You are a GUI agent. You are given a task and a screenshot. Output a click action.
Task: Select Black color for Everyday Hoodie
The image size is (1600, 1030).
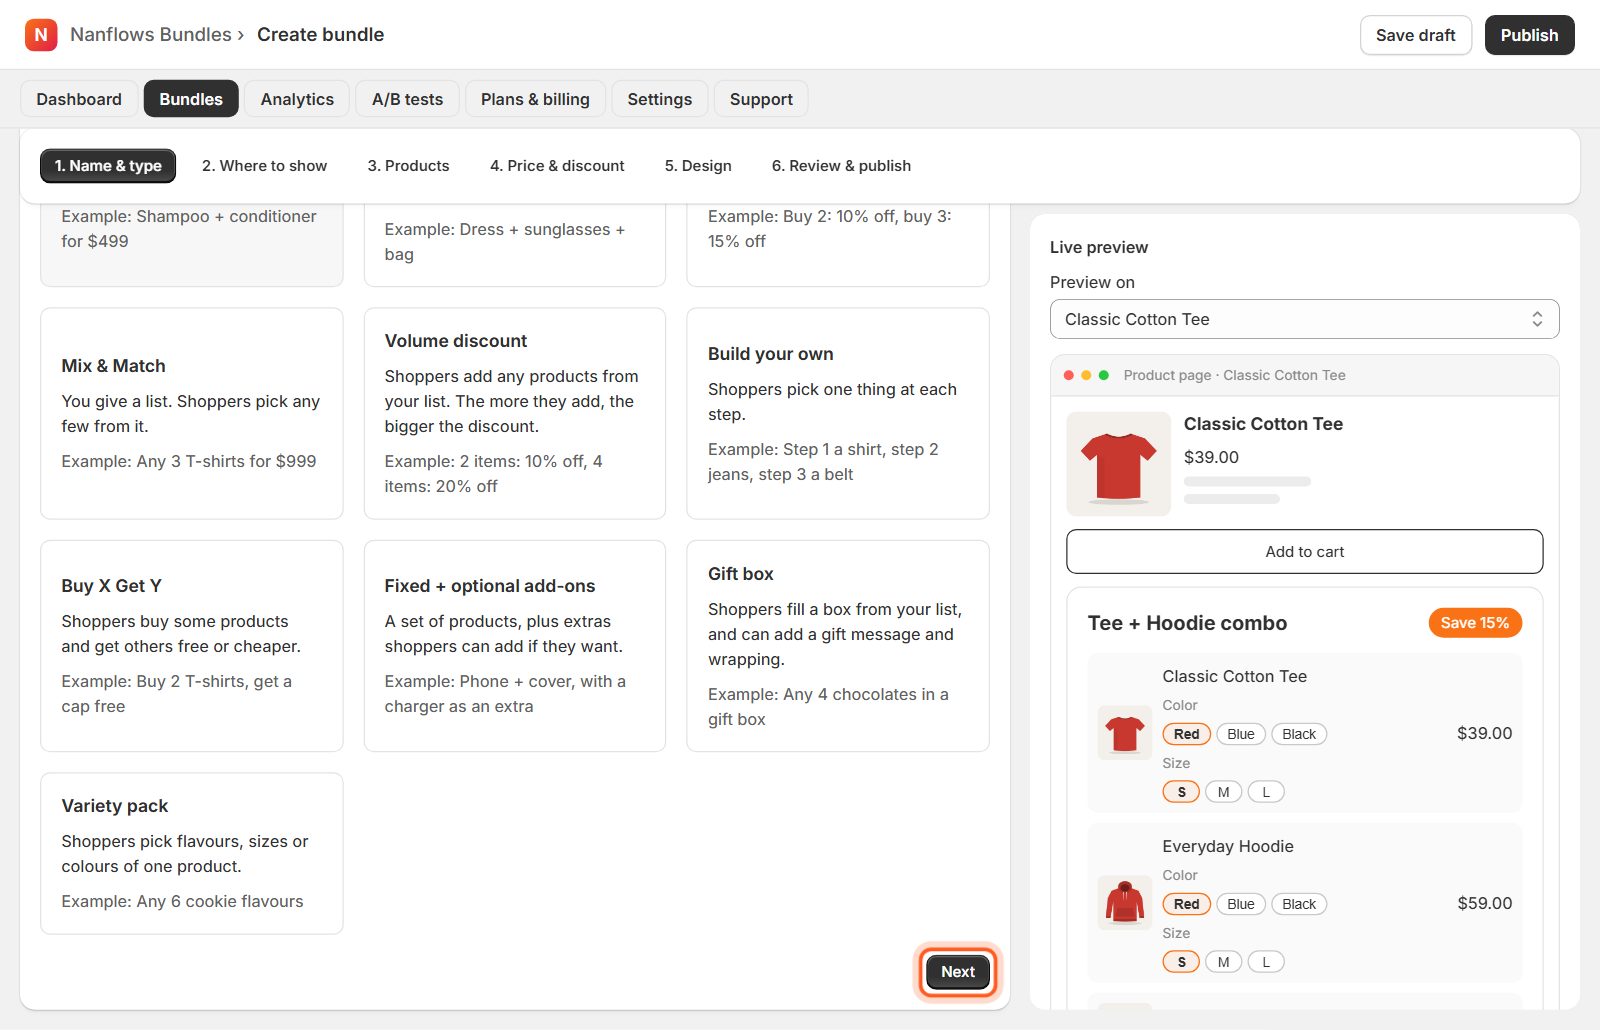click(1299, 904)
